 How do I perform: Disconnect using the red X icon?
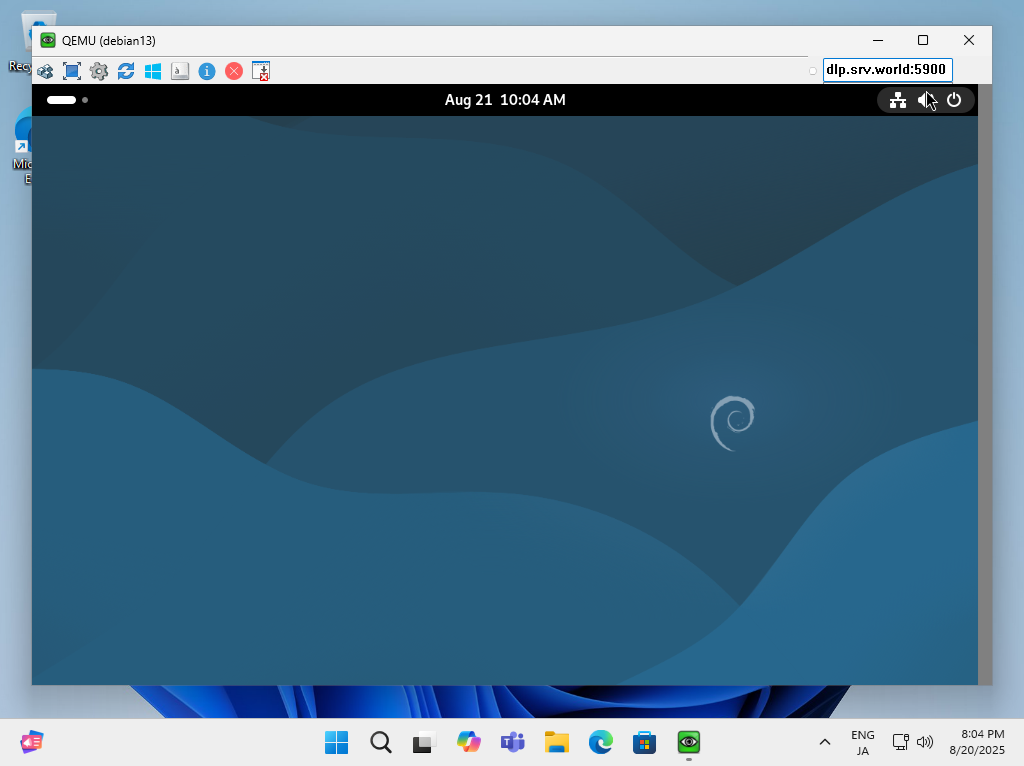pyautogui.click(x=234, y=71)
